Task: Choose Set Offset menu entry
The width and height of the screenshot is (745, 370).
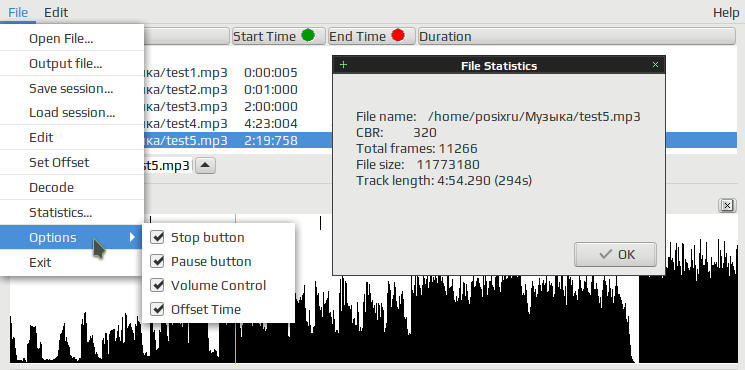Action: click(72, 163)
